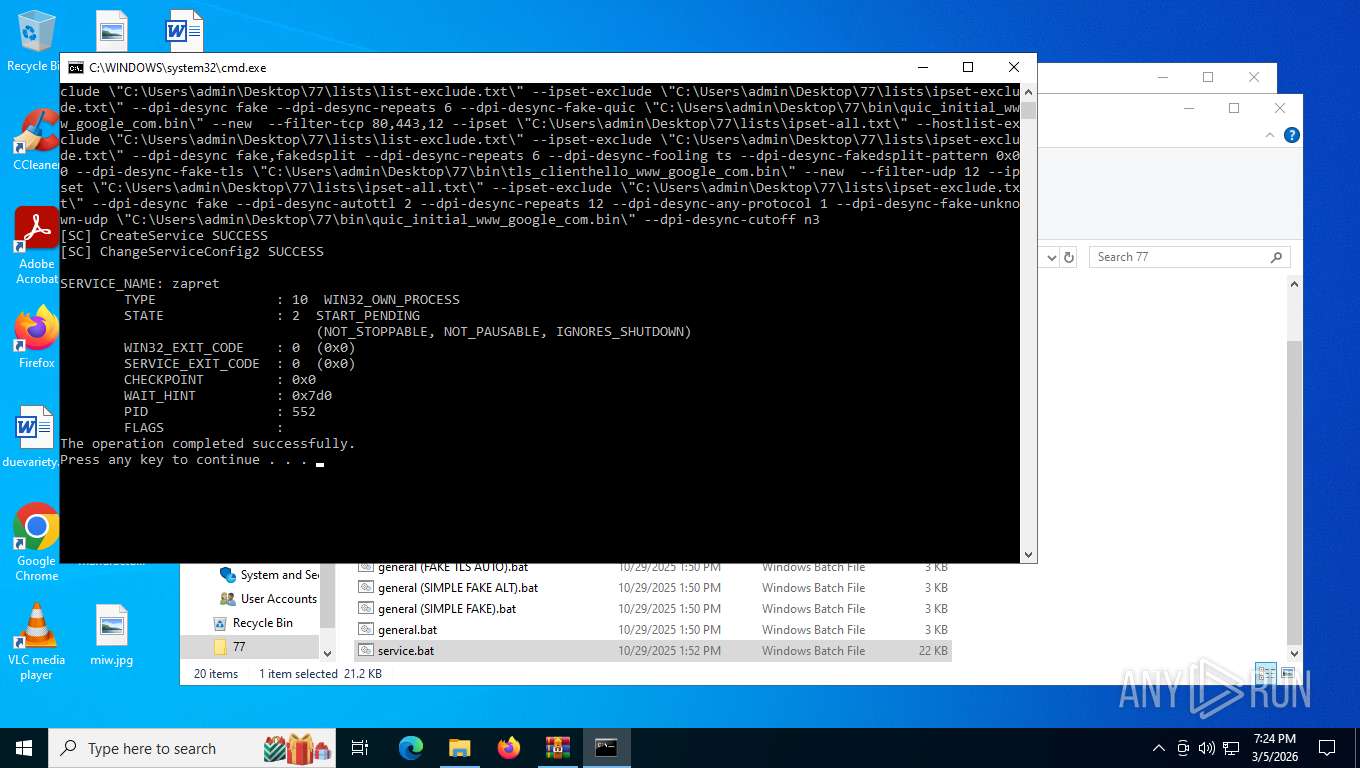Minimize the cmd.exe window
This screenshot has width=1360, height=768.
pyautogui.click(x=922, y=68)
